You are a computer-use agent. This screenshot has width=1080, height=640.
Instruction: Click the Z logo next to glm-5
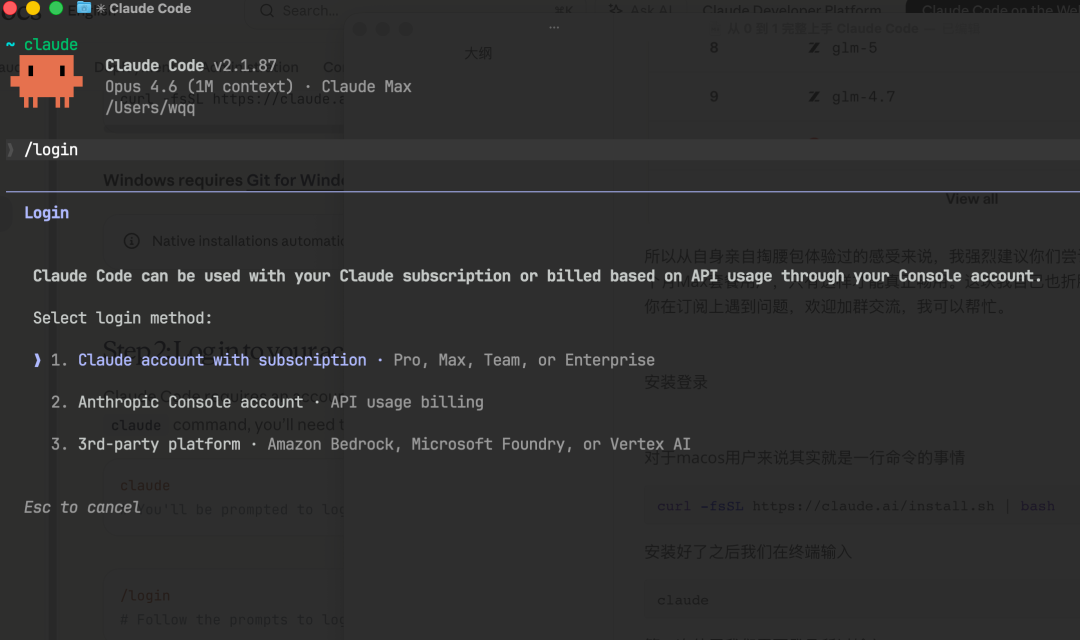click(814, 48)
